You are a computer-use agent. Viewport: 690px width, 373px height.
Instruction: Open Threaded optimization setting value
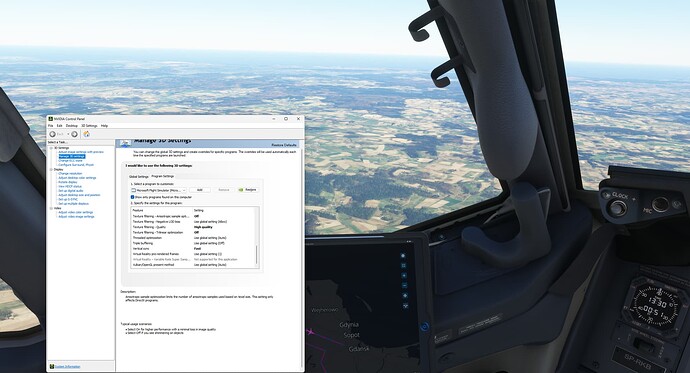(x=210, y=238)
